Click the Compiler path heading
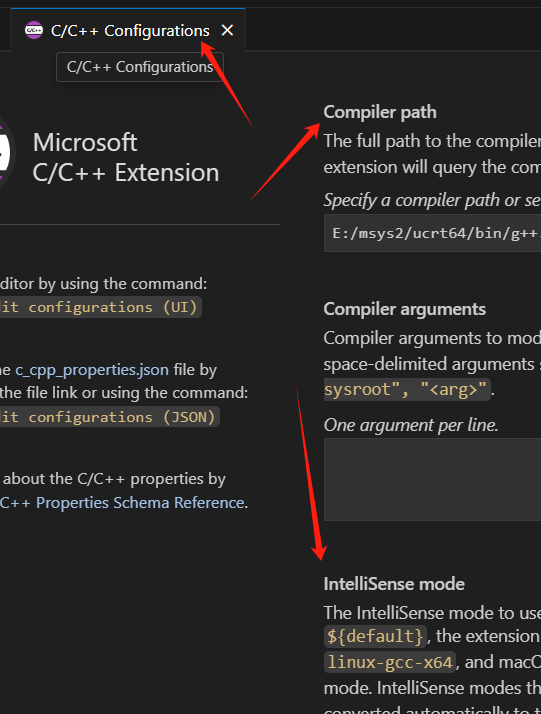Viewport: 541px width, 714px height. (x=380, y=112)
